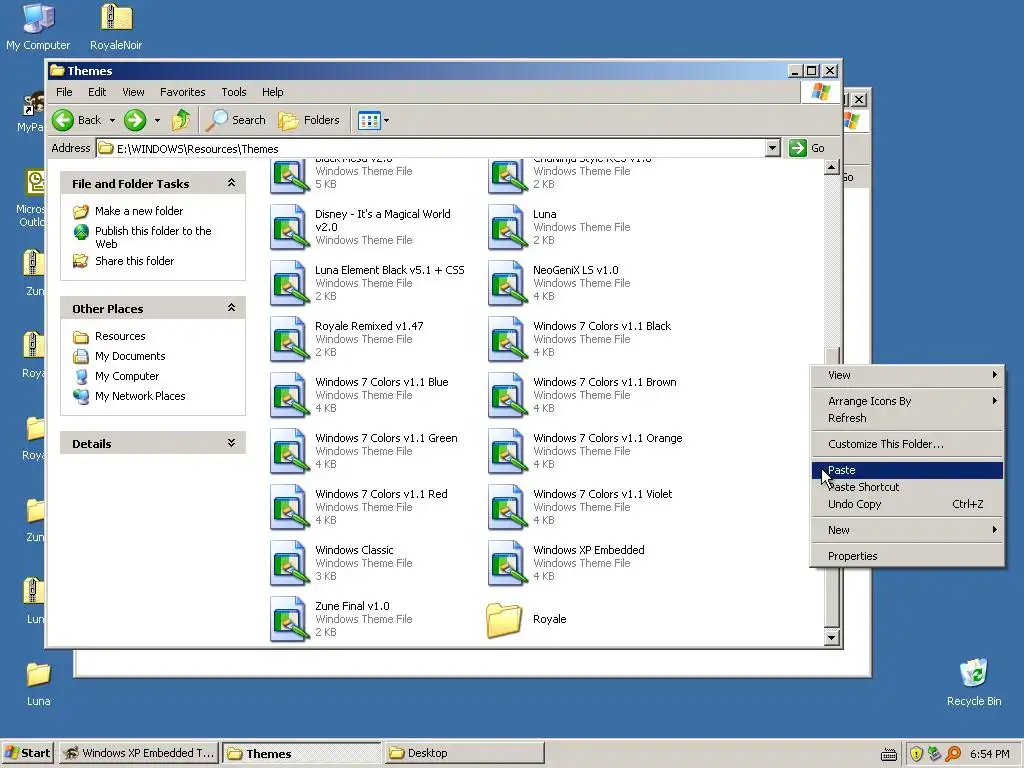Viewport: 1024px width, 768px height.
Task: Open the Back history dropdown arrow
Action: point(112,120)
